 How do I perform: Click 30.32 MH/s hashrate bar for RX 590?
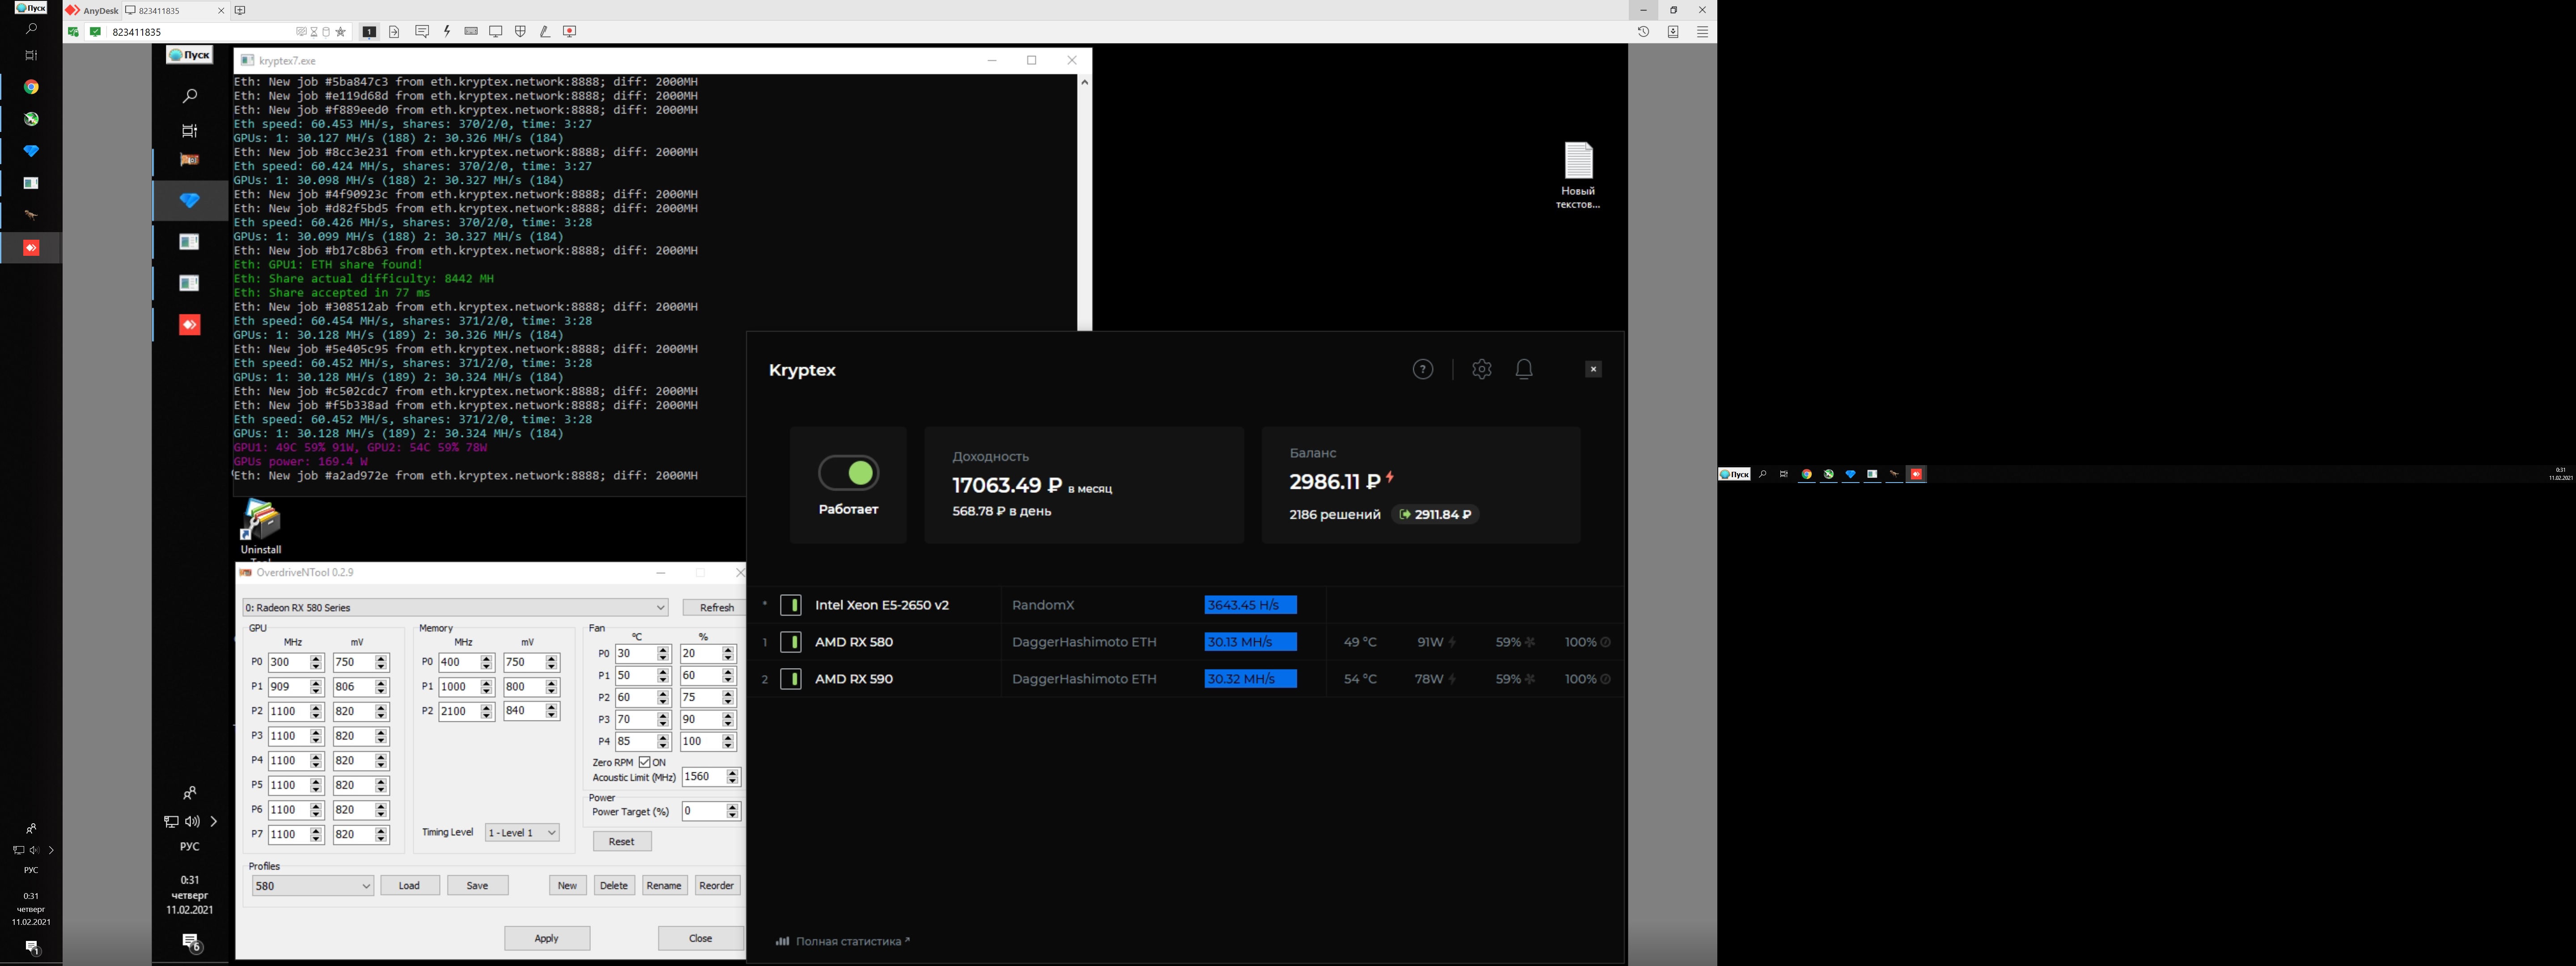point(1251,679)
